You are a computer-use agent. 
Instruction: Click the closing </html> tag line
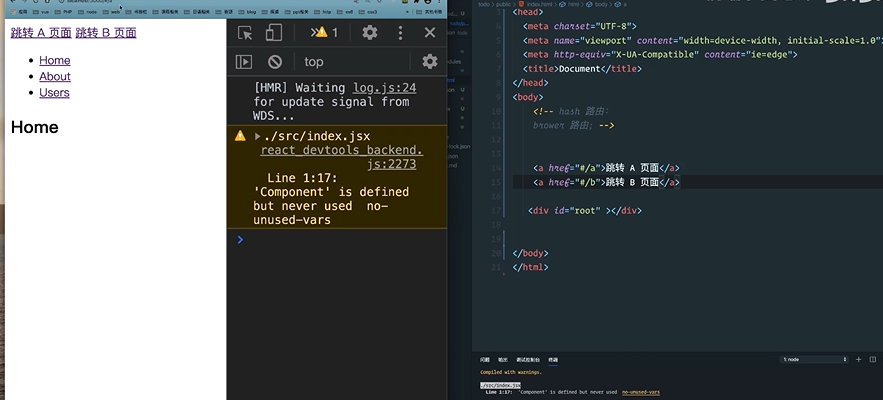pyautogui.click(x=530, y=267)
